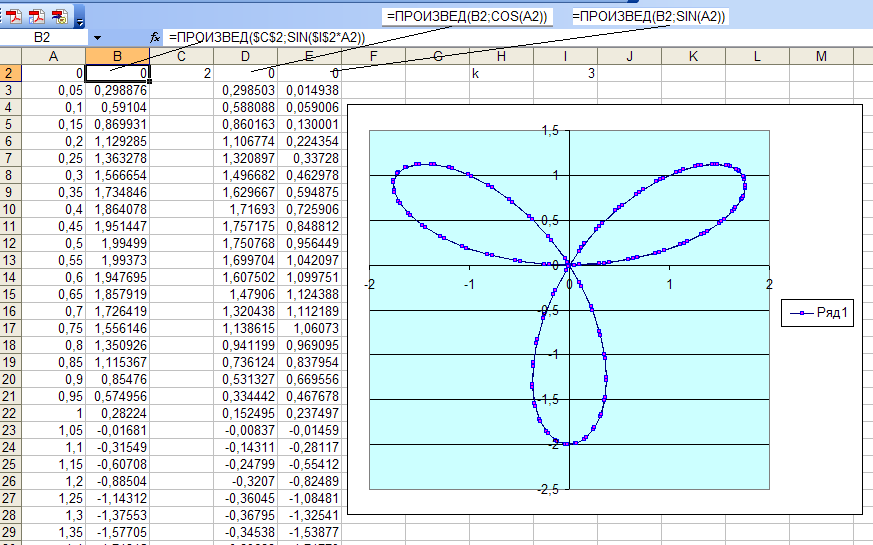The image size is (873, 545).
Task: Click Convert to PDF and Send for Review icon
Action: (x=60, y=17)
